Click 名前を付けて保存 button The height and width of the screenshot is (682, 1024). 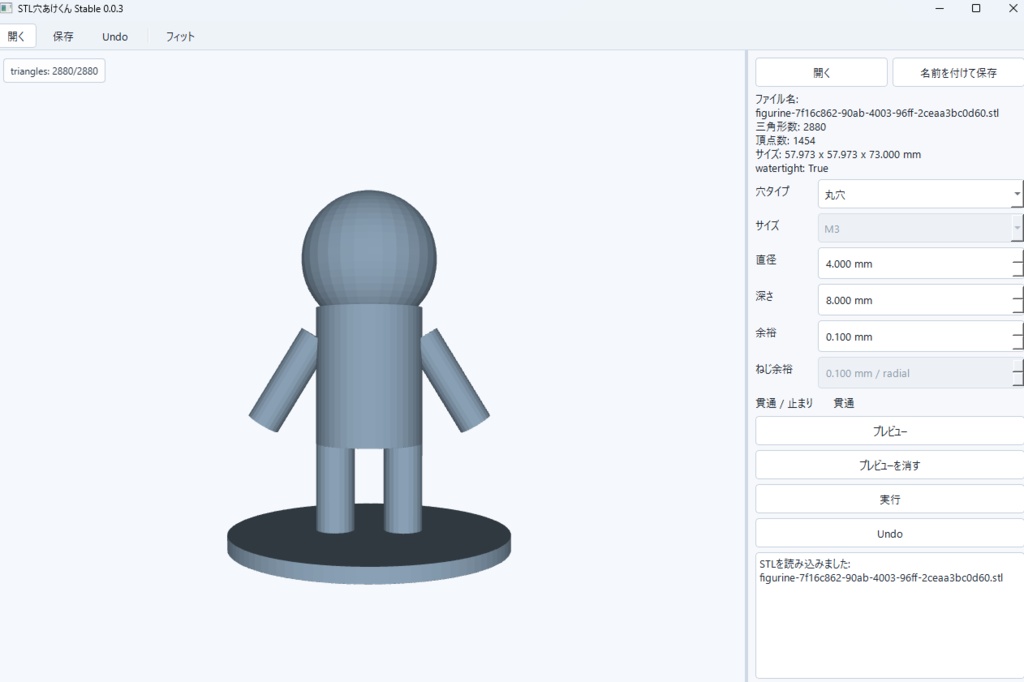[958, 73]
